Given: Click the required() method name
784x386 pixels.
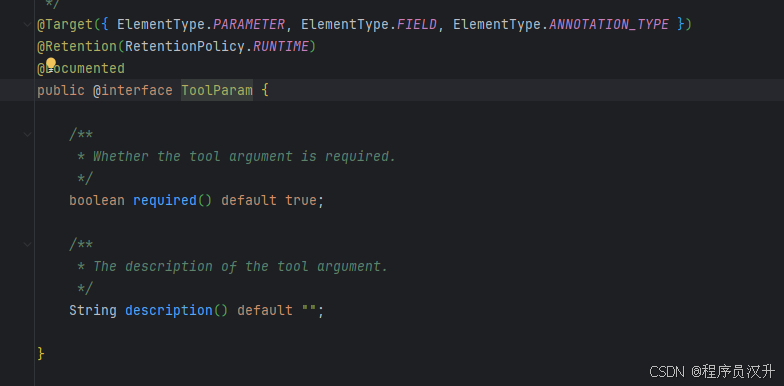Looking at the screenshot, I should coord(165,200).
